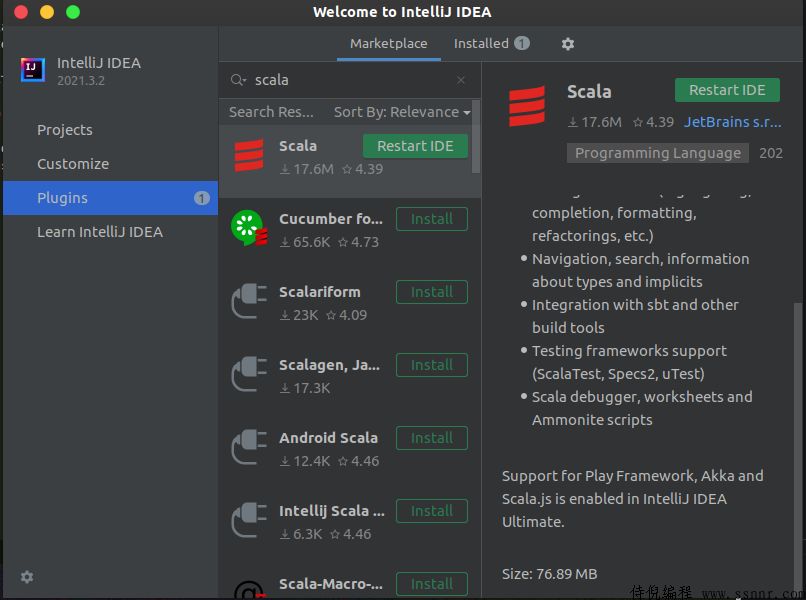806x600 pixels.
Task: Click the Scalagen plugin icon
Action: [249, 374]
